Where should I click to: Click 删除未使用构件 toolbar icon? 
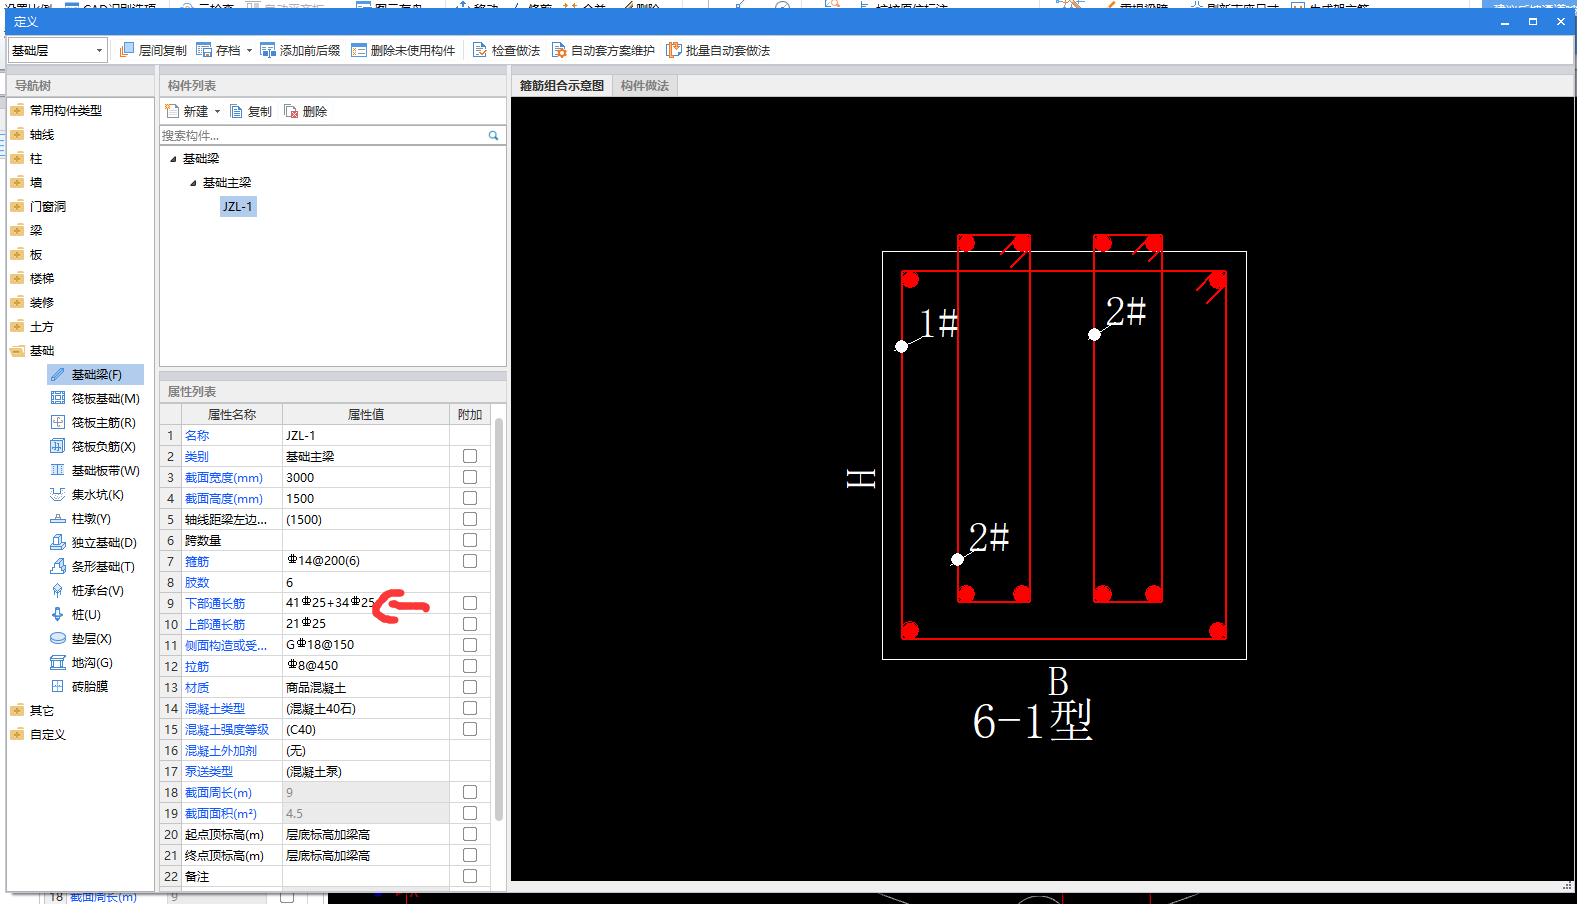[x=359, y=50]
